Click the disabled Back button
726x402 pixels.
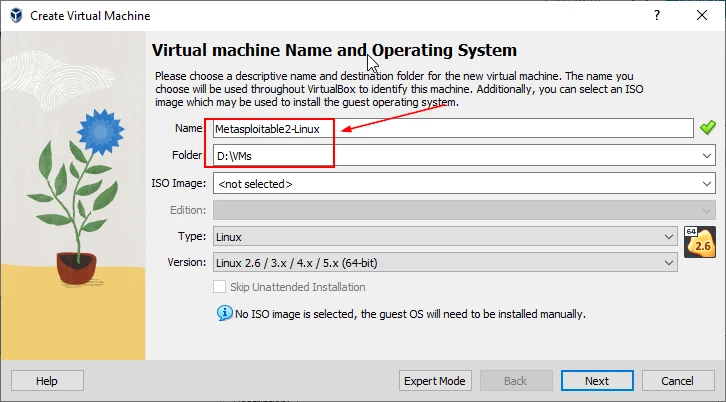[516, 381]
